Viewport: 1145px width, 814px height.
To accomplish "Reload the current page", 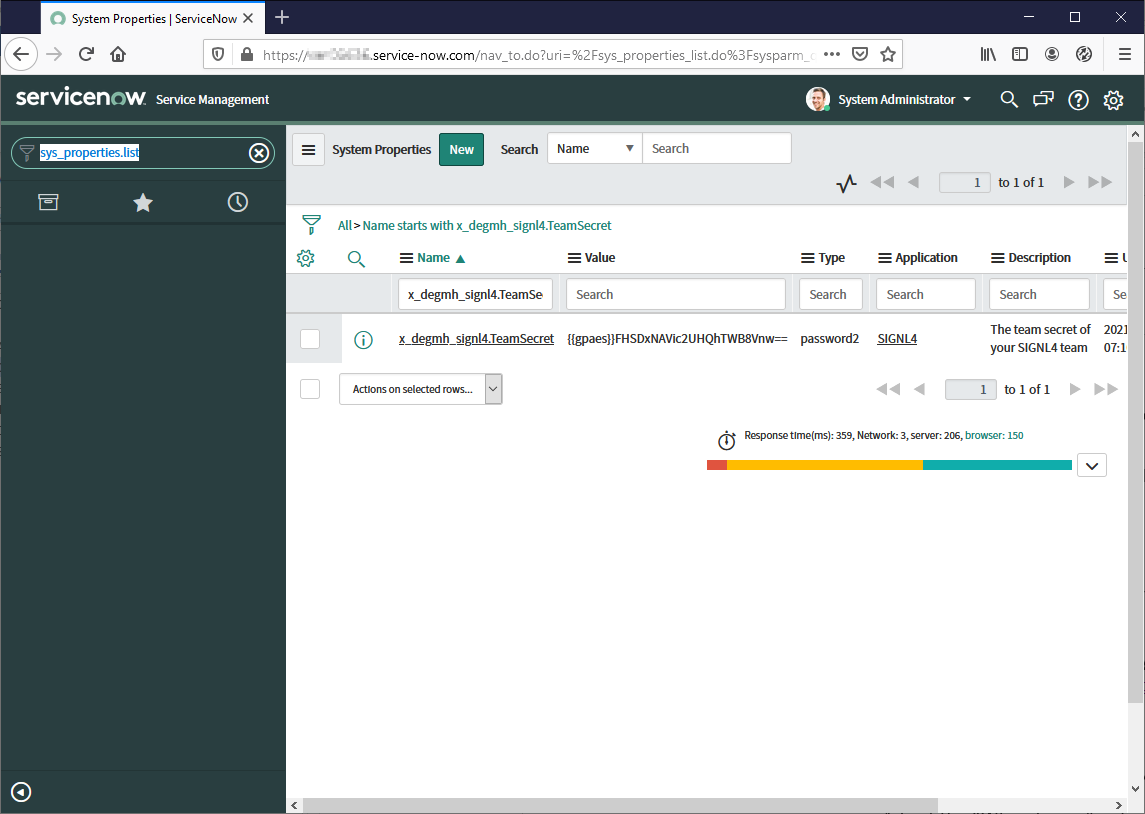I will click(x=86, y=54).
